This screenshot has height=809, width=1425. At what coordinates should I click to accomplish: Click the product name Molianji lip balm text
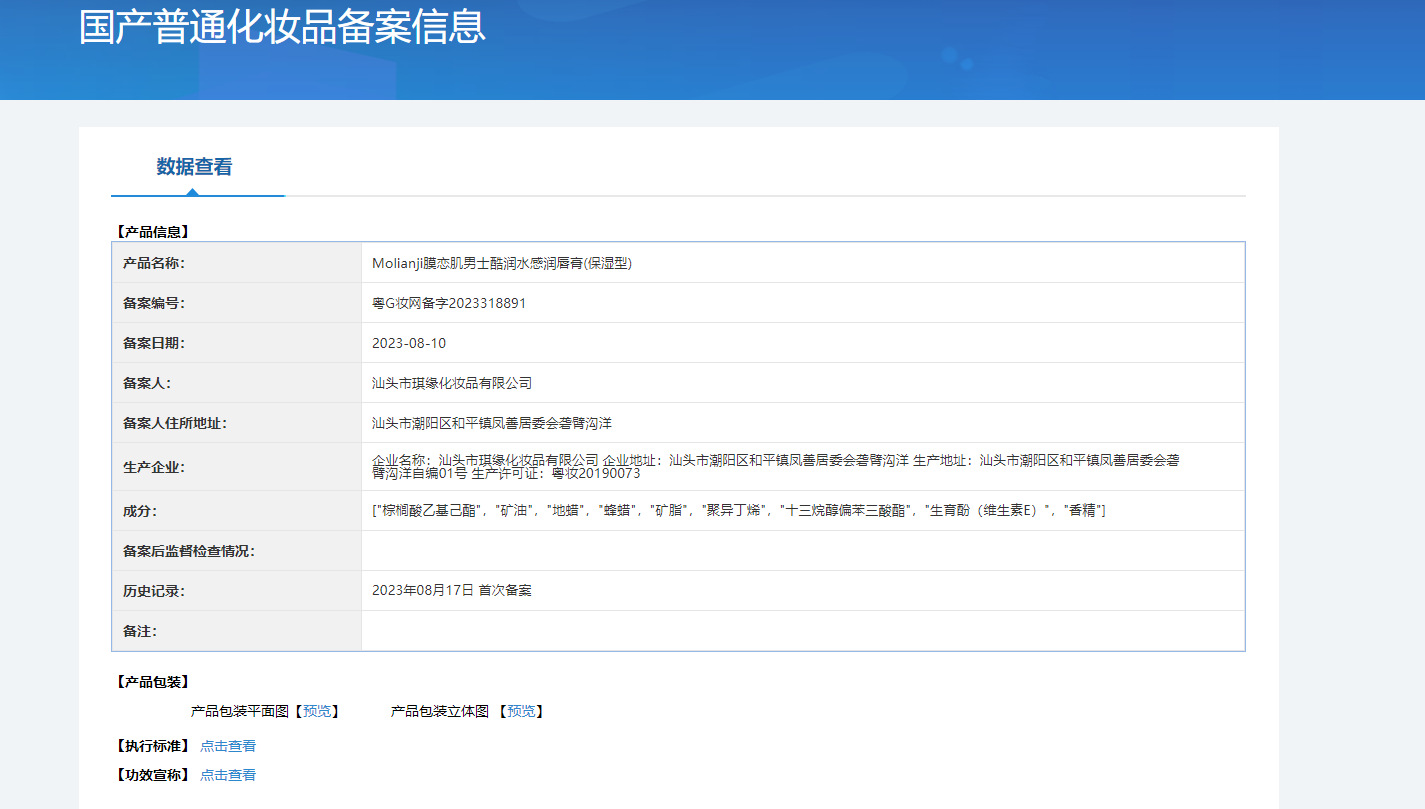pos(502,263)
